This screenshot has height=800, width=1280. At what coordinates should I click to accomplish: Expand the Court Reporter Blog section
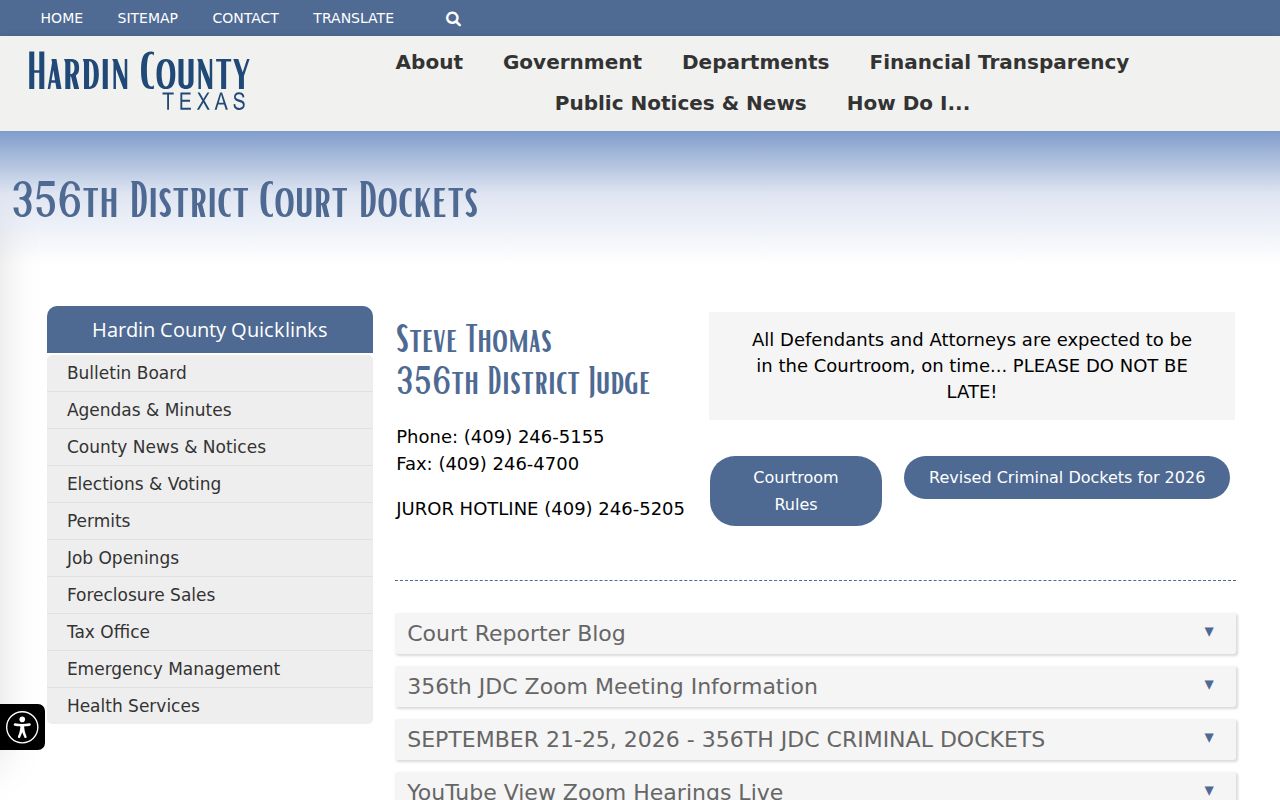click(x=816, y=633)
